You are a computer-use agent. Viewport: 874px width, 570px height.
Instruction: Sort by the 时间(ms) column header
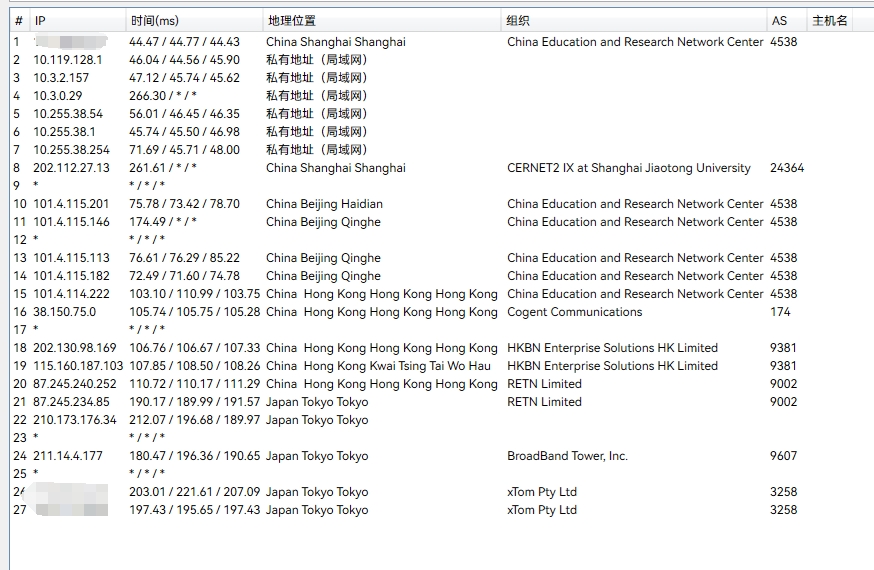tap(154, 20)
